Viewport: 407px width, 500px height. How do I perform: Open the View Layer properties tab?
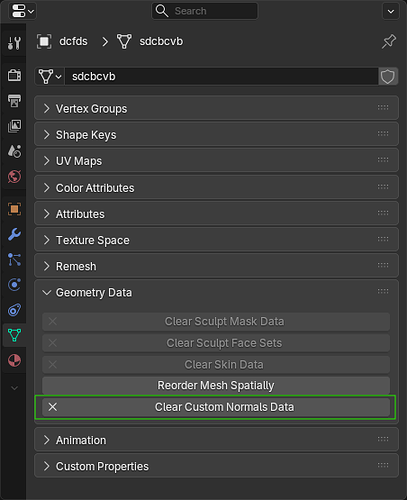[14, 126]
